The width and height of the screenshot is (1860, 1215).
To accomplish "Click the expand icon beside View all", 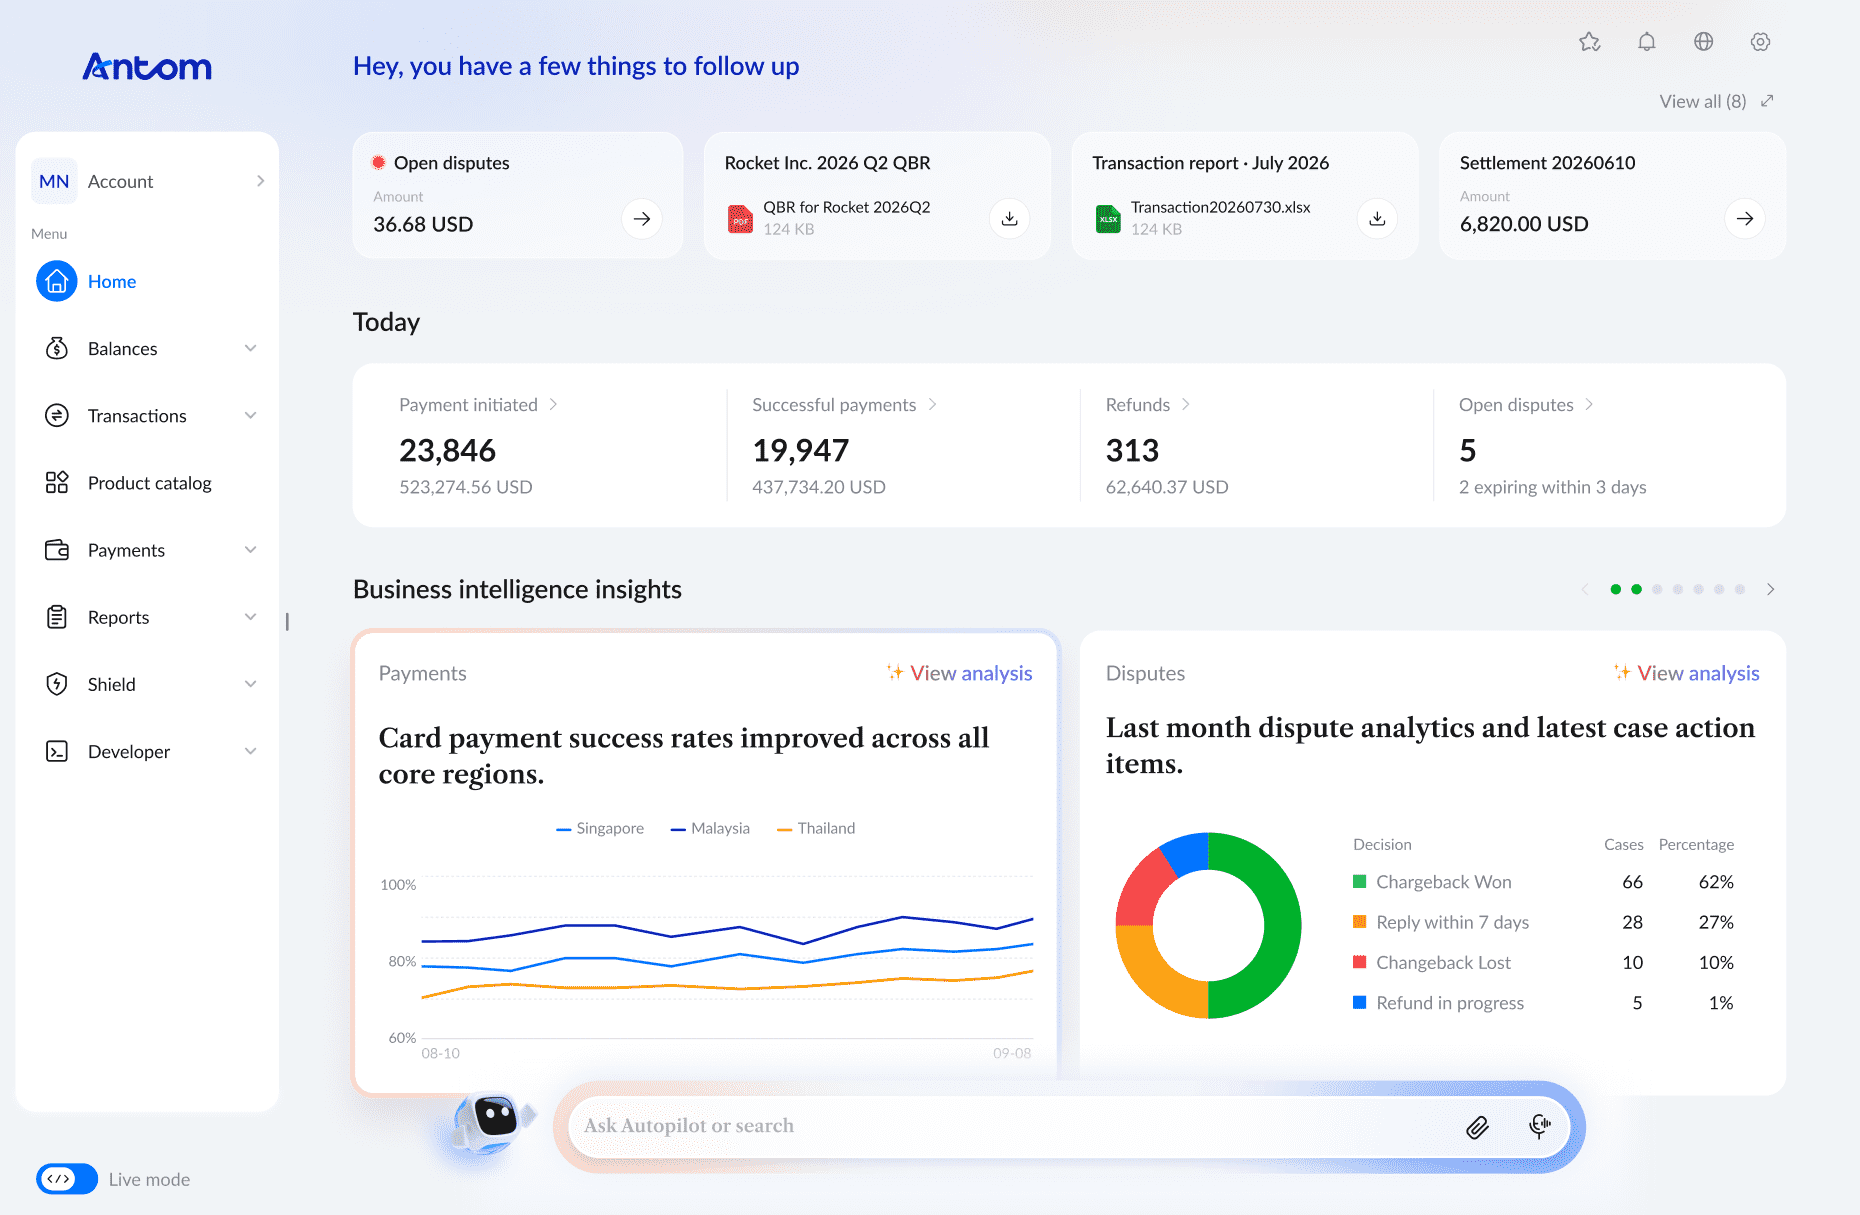I will tap(1767, 101).
